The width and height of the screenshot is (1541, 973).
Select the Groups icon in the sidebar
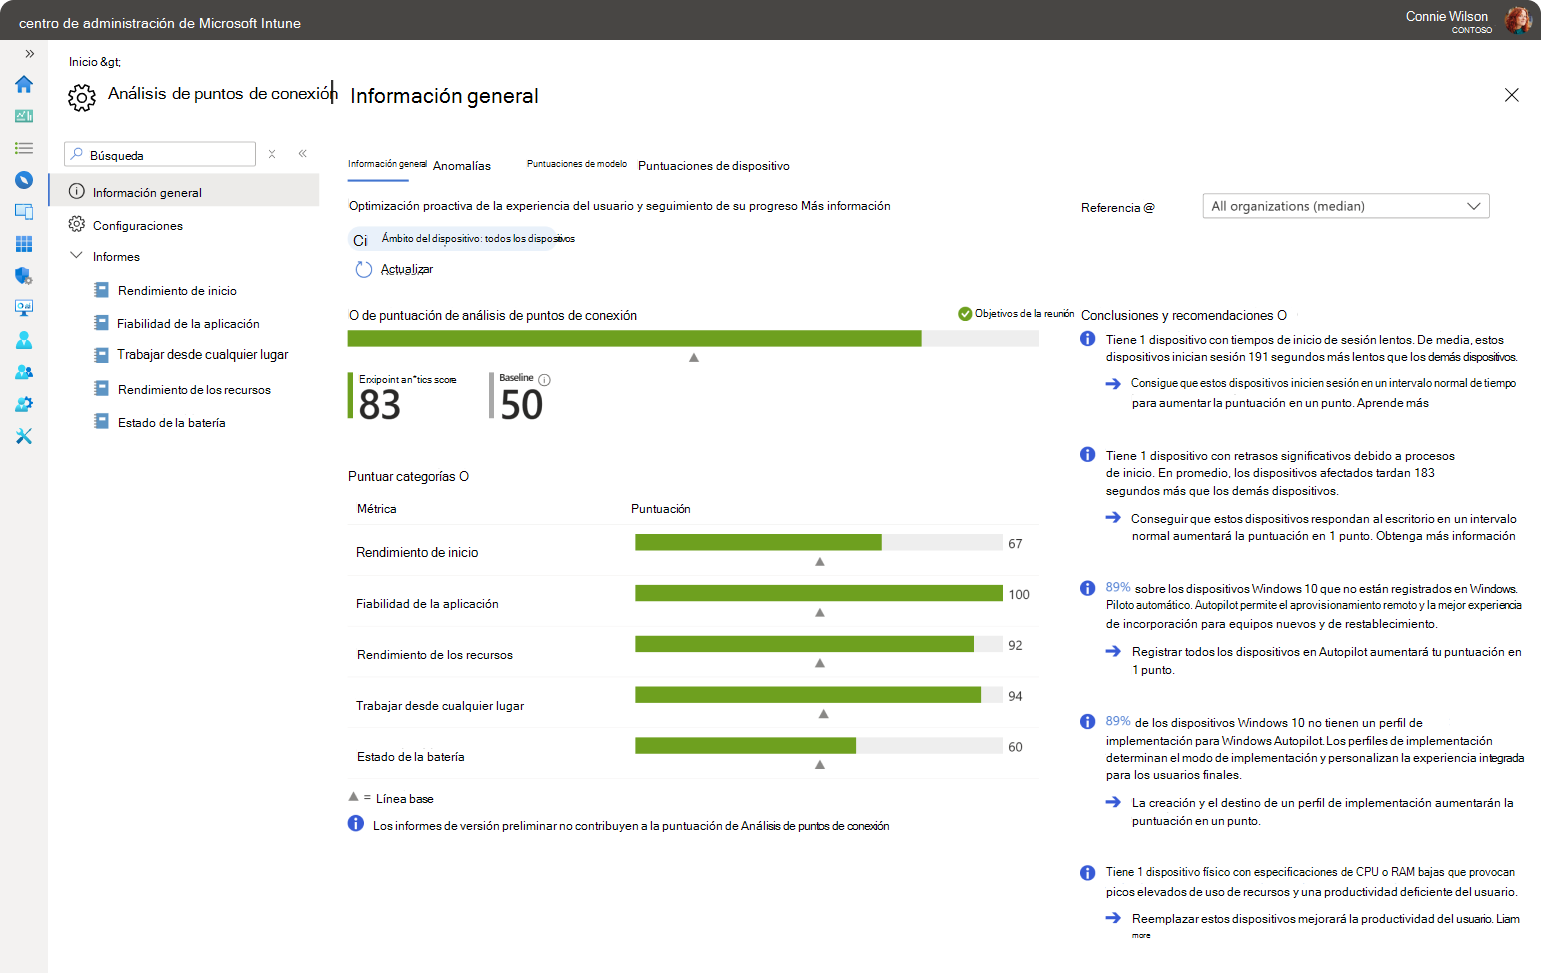(x=24, y=371)
